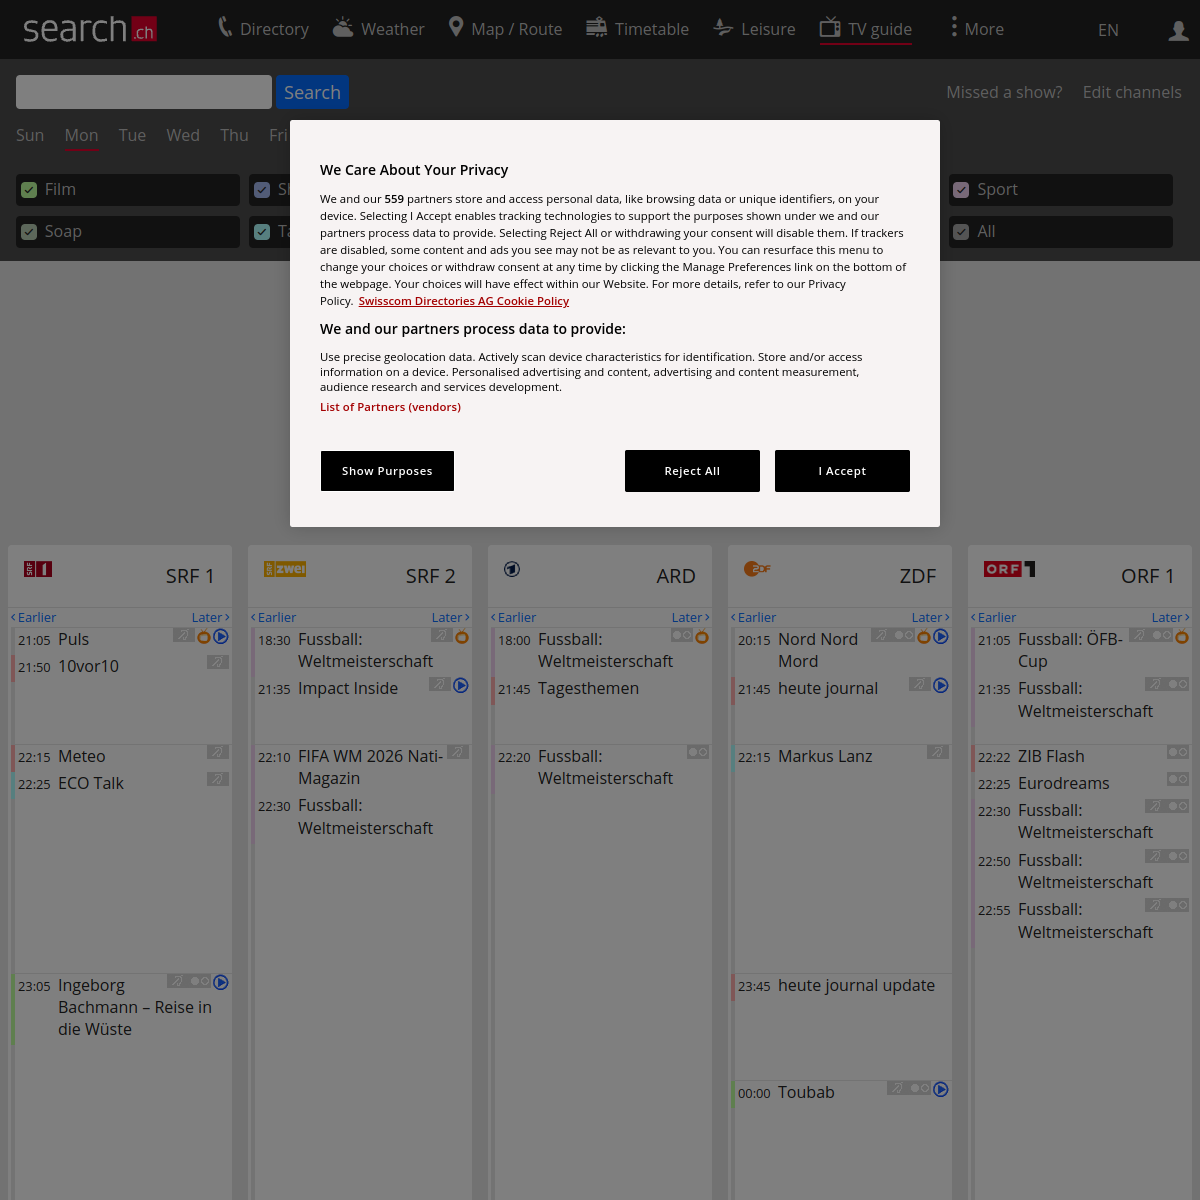Show earlier ZDF programs
1200x1200 pixels.
tap(753, 617)
